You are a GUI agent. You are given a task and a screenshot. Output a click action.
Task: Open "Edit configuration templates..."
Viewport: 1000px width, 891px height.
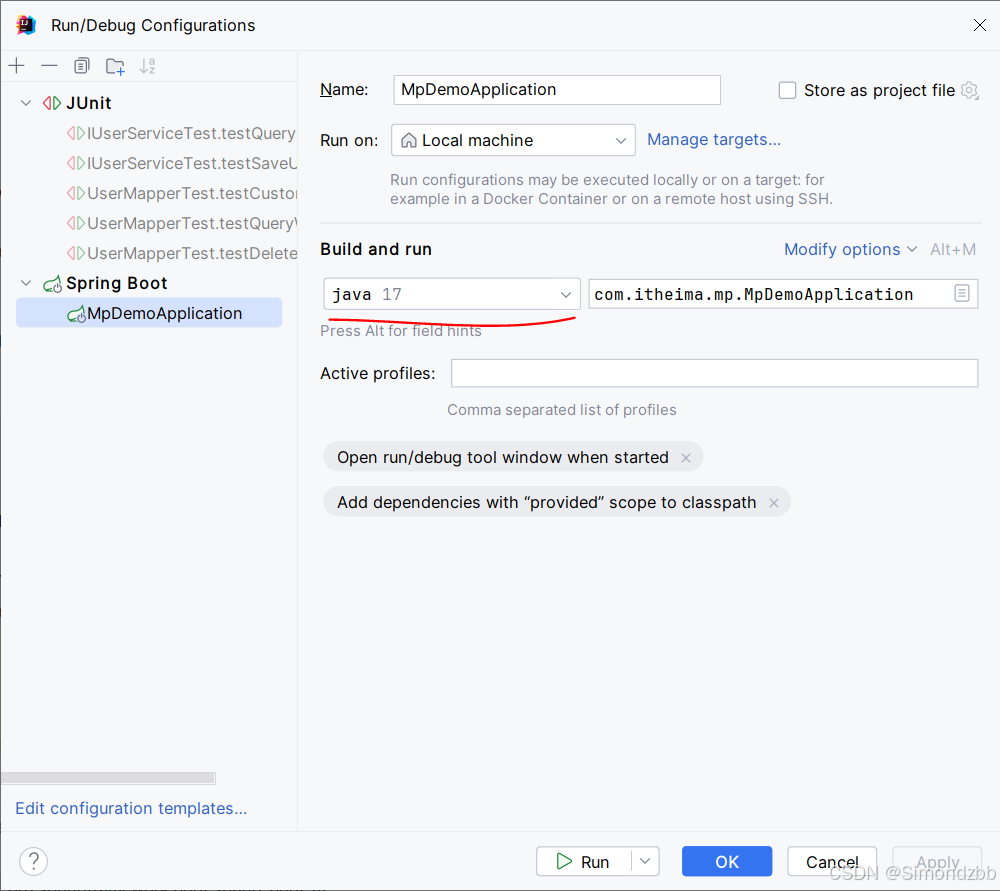[130, 808]
